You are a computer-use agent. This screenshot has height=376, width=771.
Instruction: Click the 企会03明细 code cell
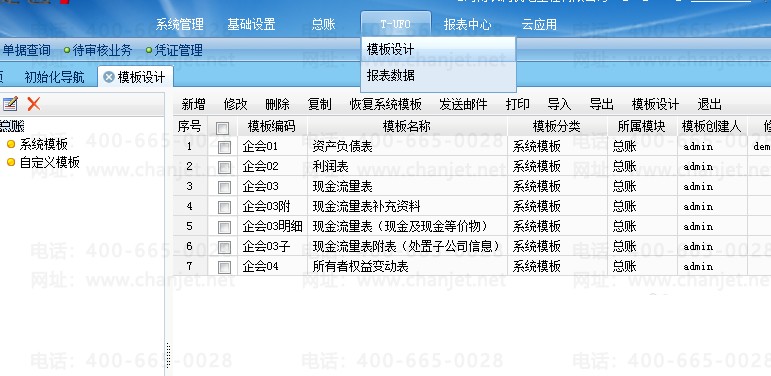[x=272, y=227]
